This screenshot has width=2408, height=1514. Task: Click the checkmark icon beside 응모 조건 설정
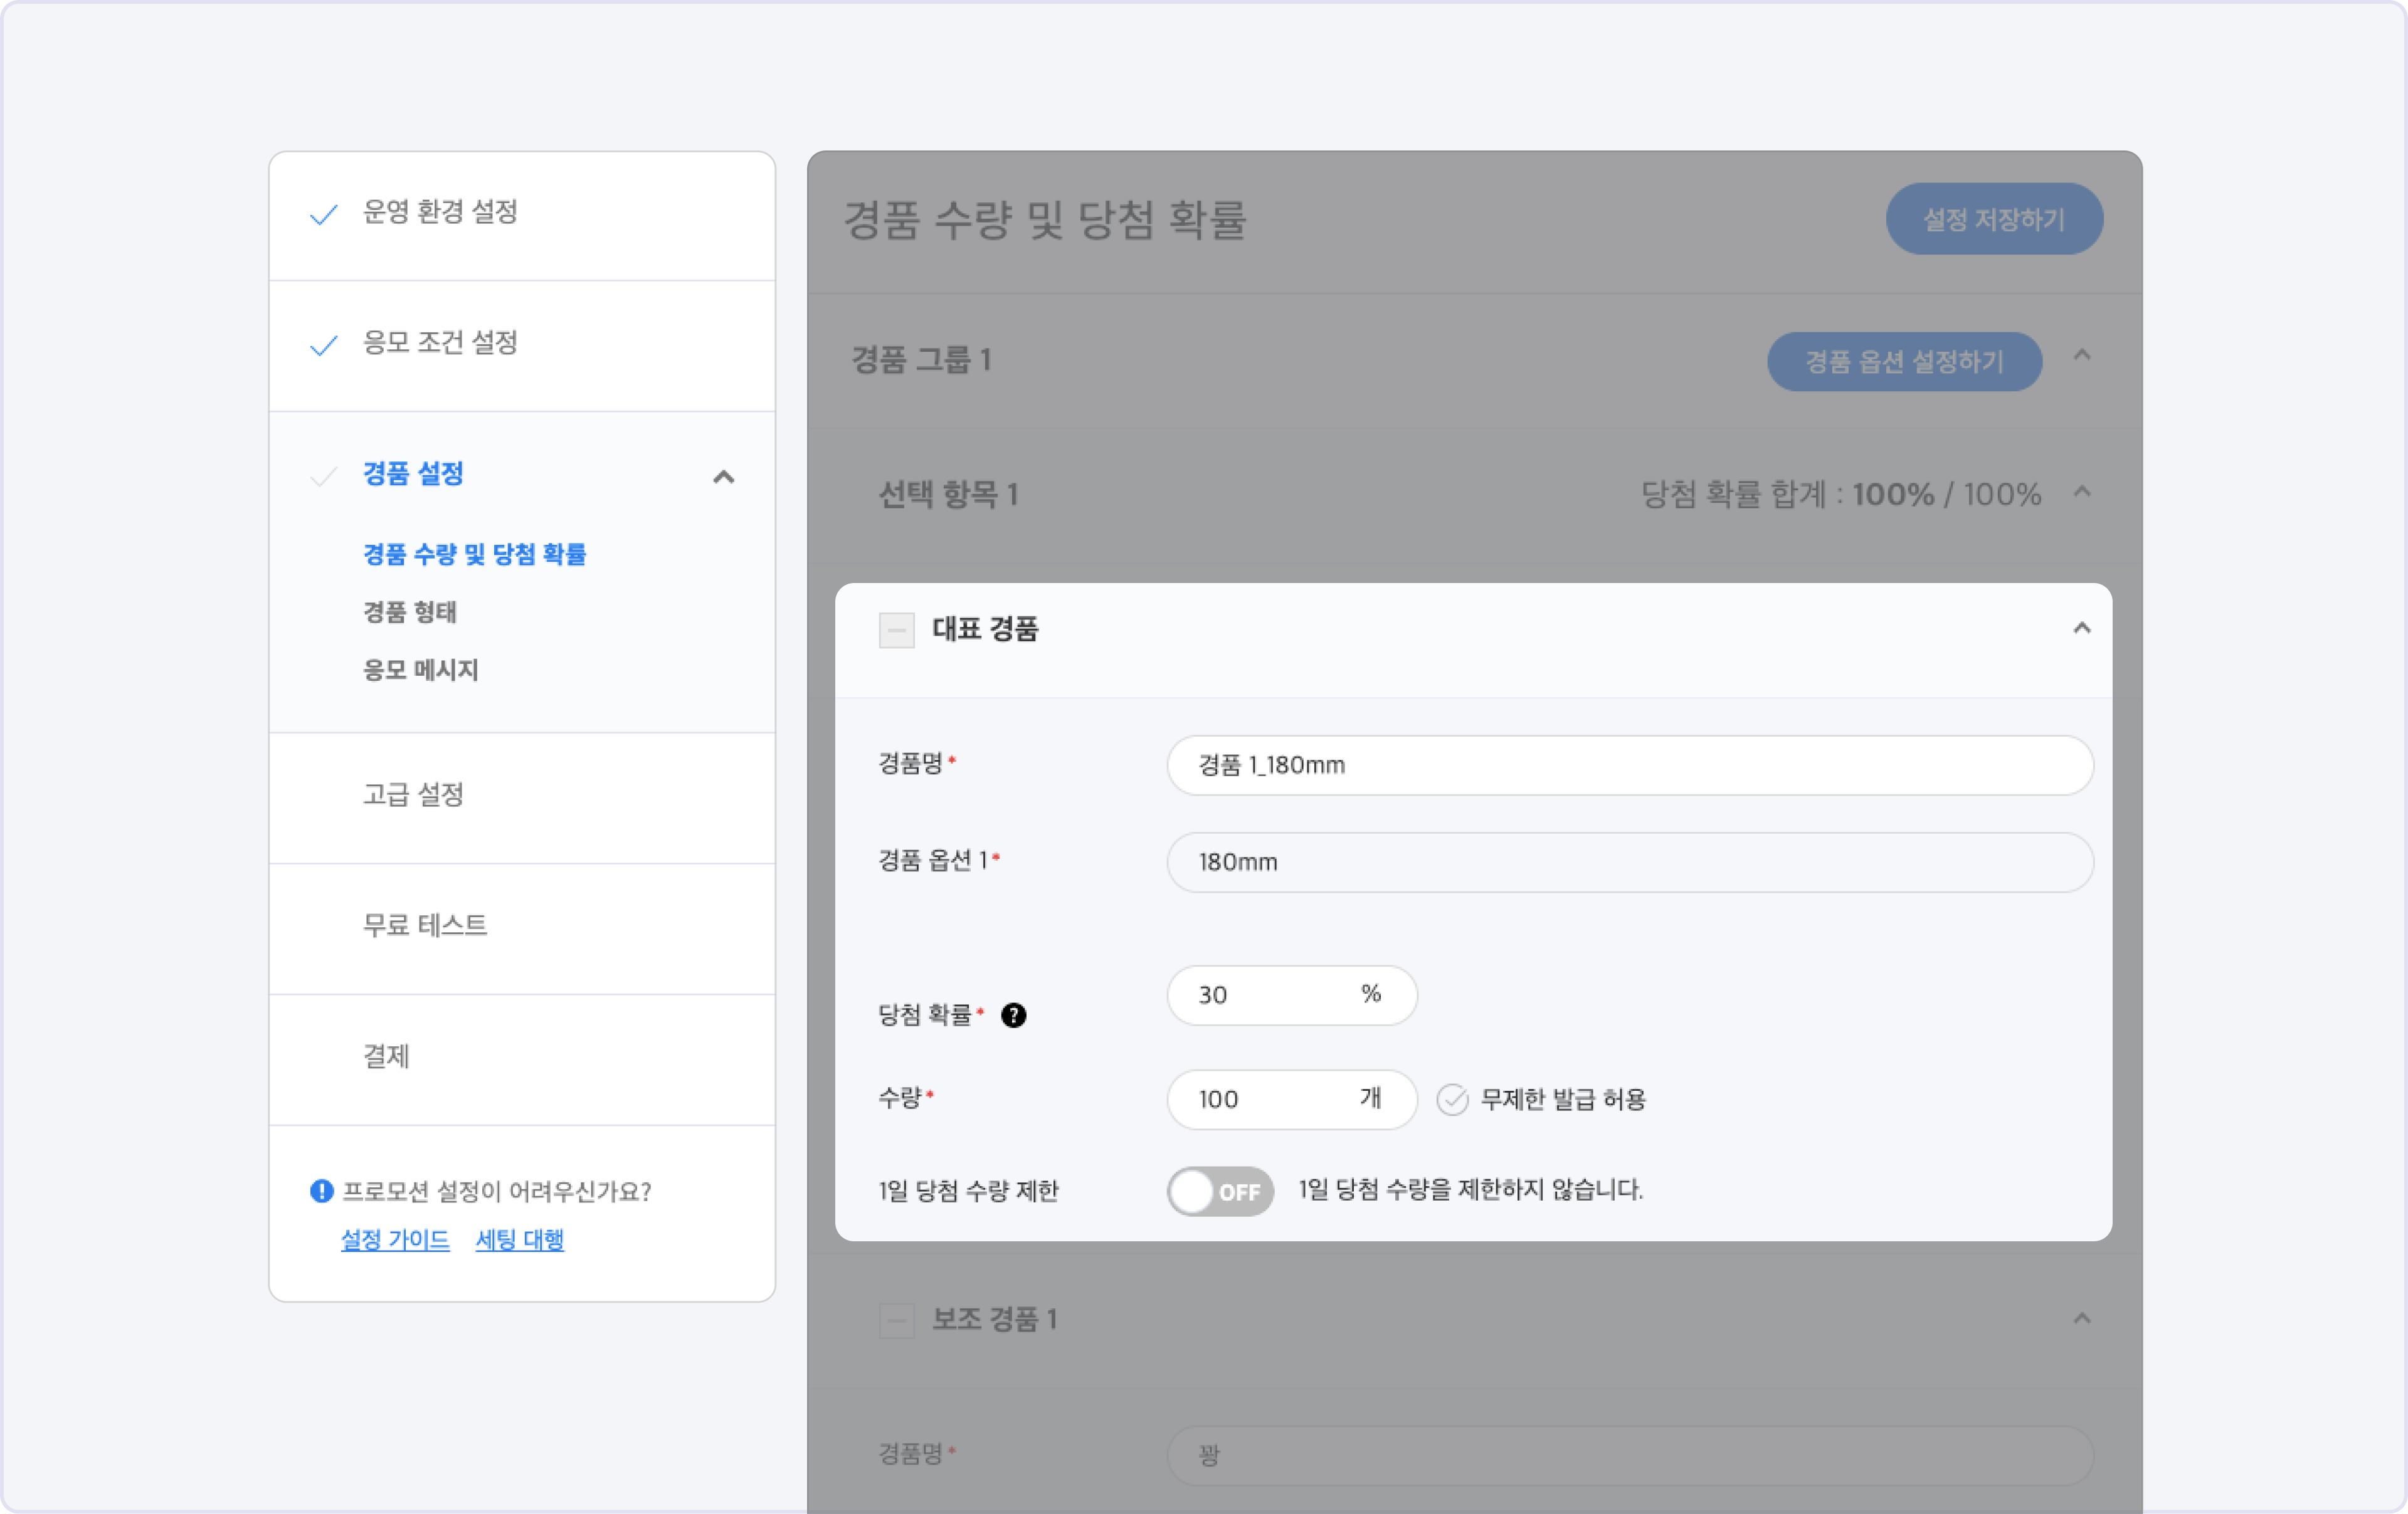click(x=323, y=345)
